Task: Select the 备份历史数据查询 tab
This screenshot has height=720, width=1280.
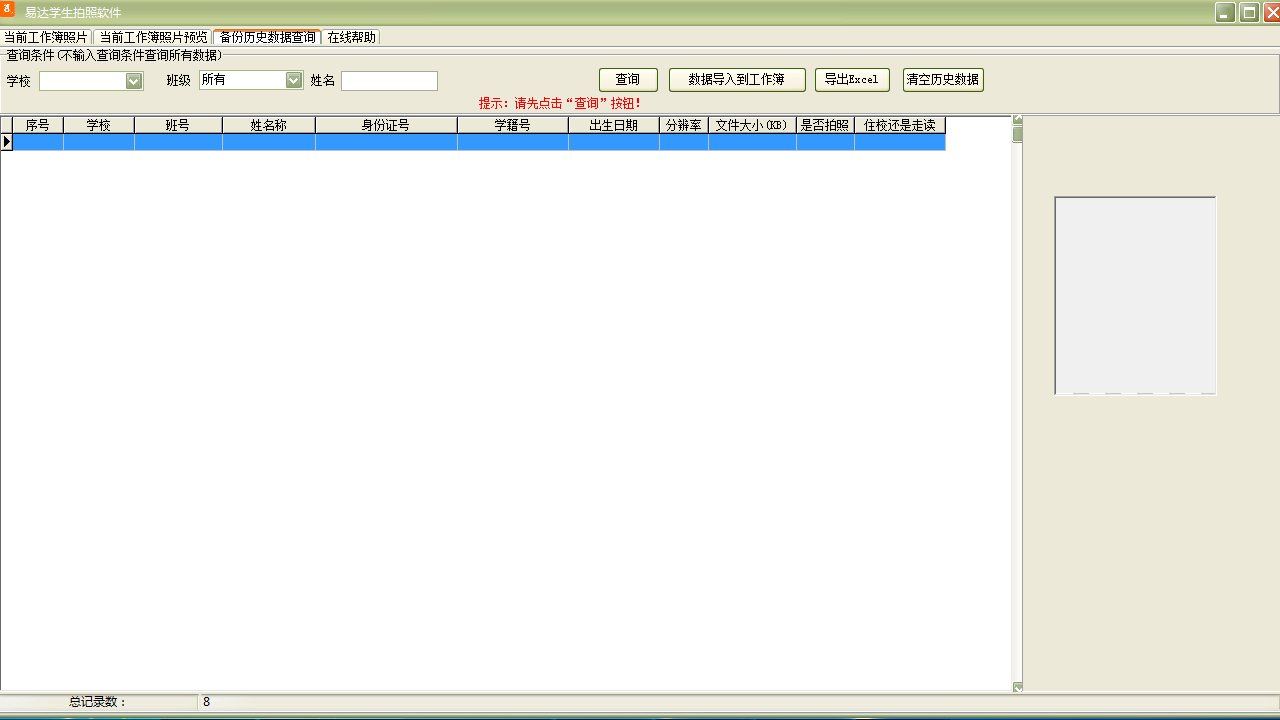Action: (x=267, y=37)
